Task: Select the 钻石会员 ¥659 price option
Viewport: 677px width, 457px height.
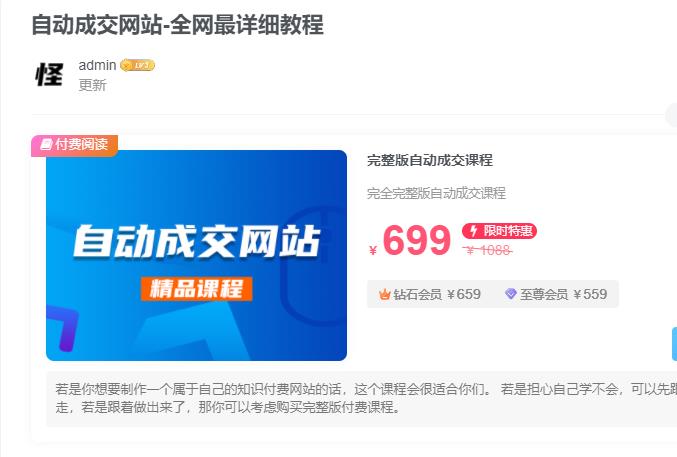Action: click(430, 295)
